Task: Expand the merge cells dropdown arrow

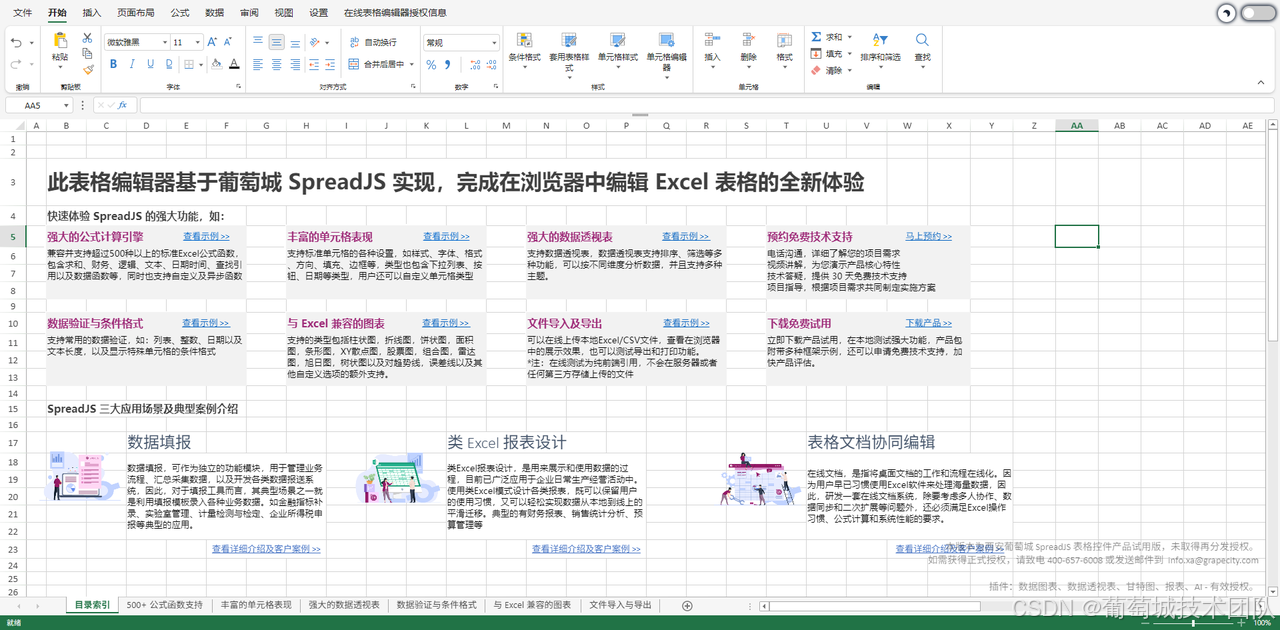Action: pos(412,64)
